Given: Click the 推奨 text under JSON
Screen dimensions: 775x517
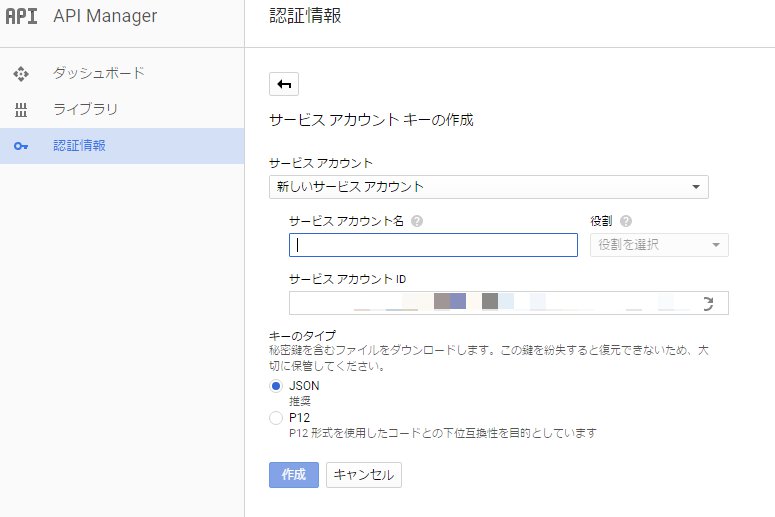Looking at the screenshot, I should pos(300,401).
